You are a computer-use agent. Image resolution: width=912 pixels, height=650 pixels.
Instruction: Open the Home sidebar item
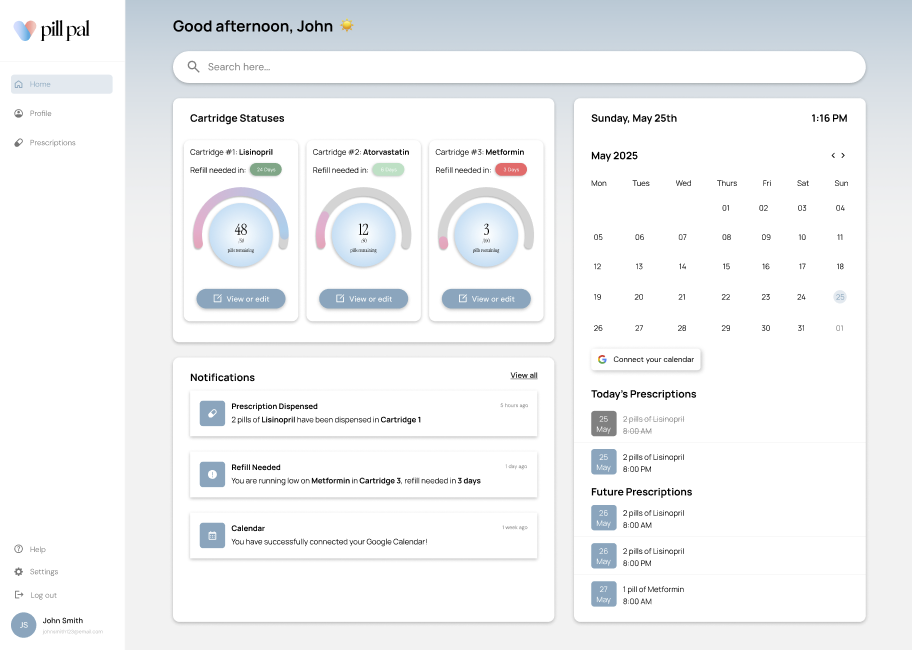point(61,84)
